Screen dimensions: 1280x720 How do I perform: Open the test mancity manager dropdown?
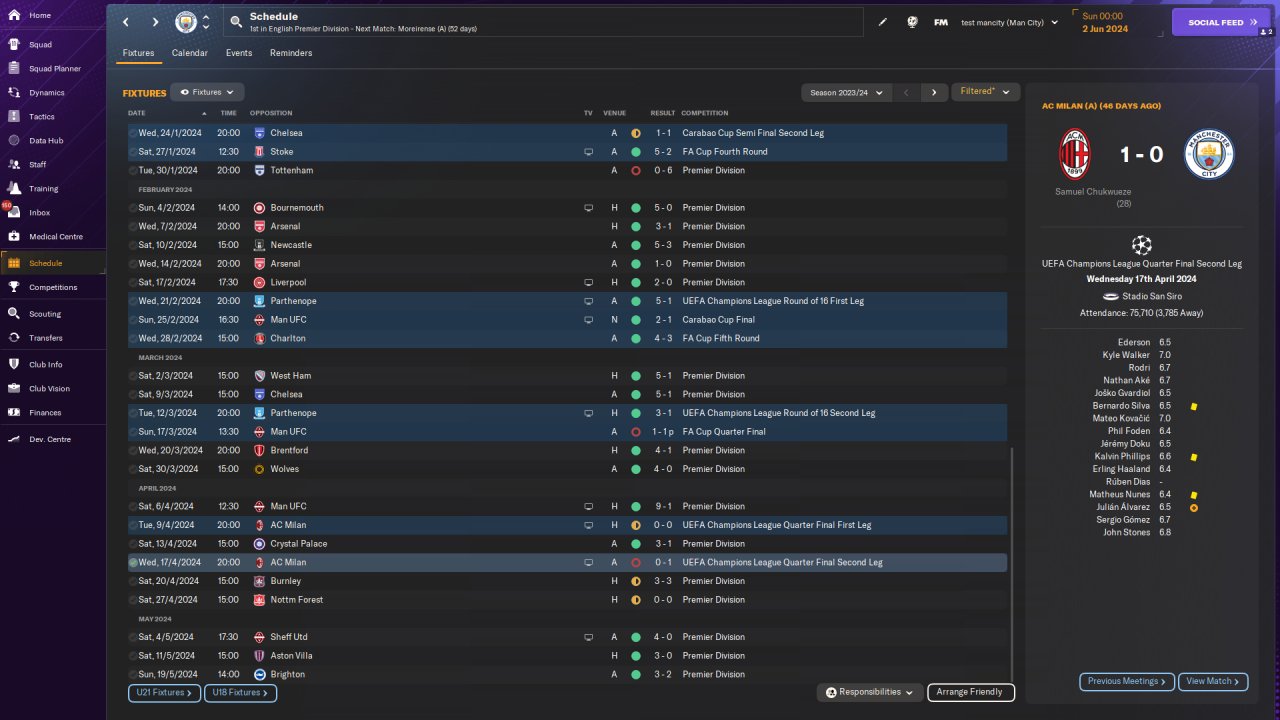tap(1009, 22)
